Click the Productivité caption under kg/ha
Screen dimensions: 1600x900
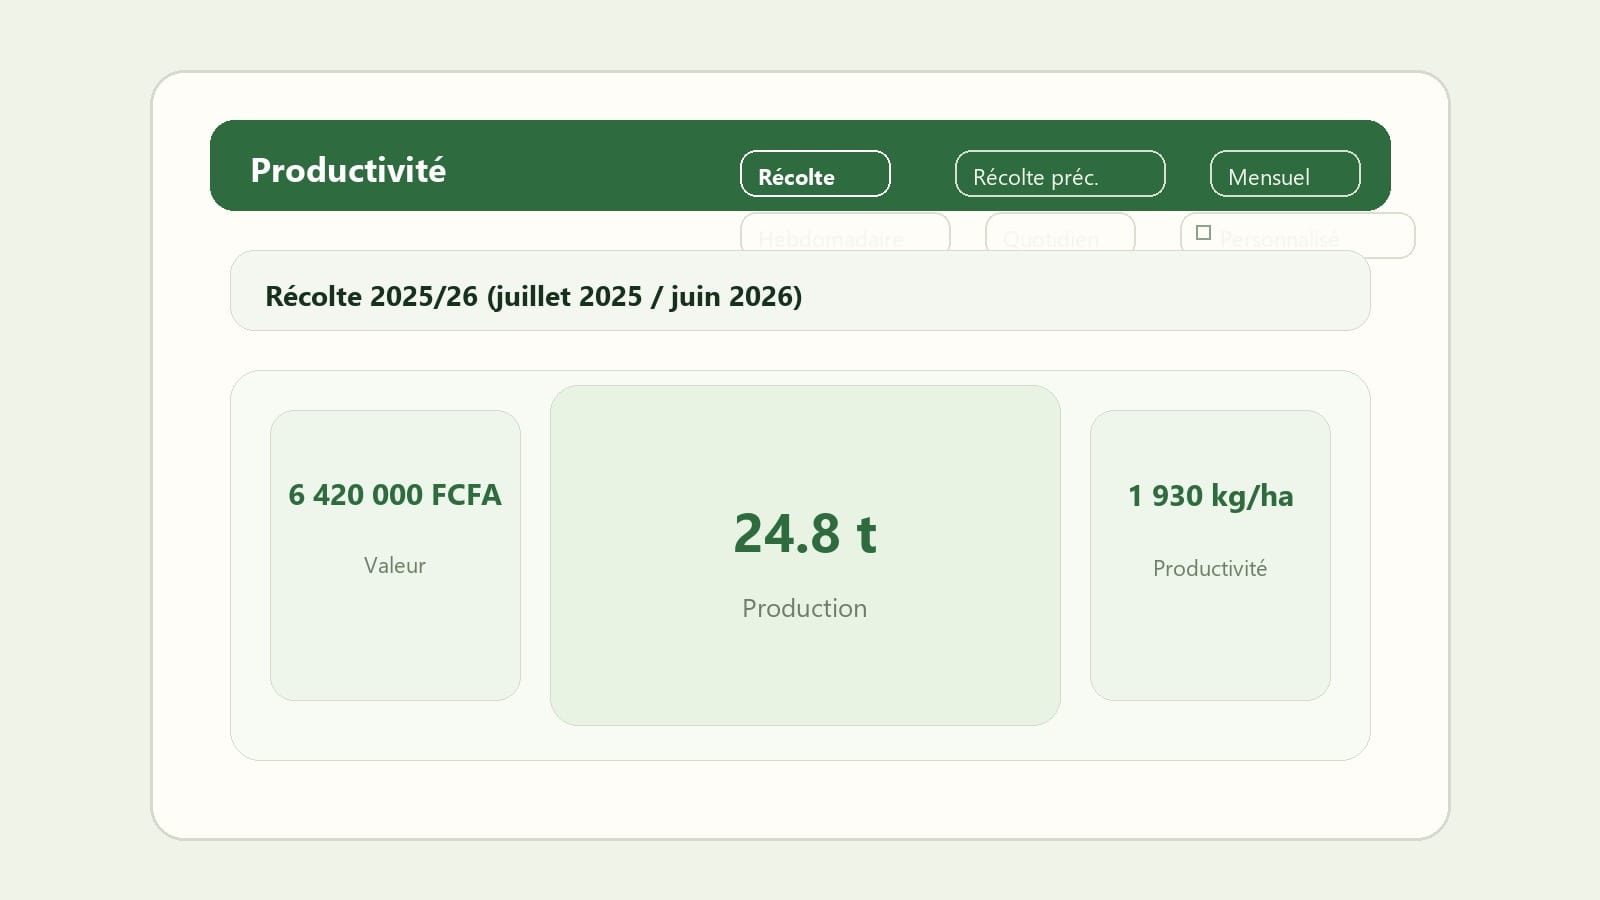click(x=1209, y=569)
